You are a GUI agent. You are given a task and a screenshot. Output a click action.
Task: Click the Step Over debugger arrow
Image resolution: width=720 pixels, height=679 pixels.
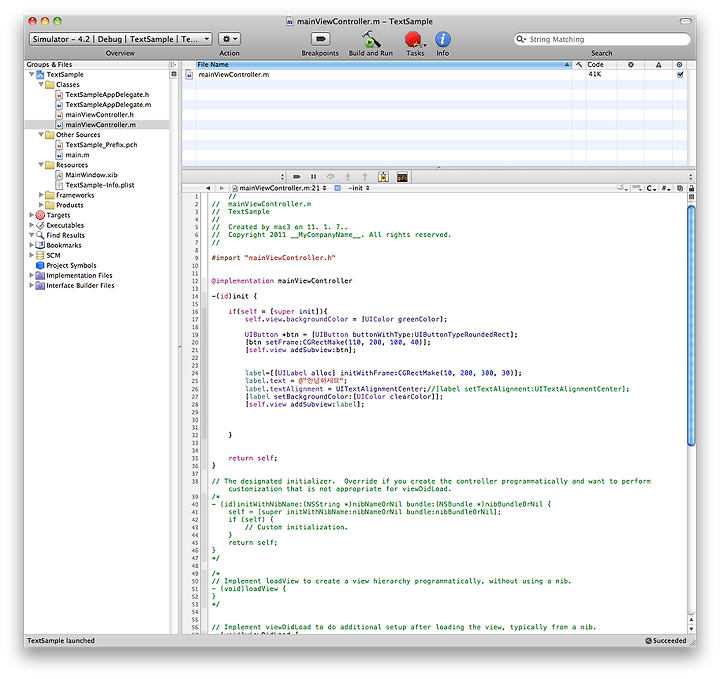(x=331, y=177)
